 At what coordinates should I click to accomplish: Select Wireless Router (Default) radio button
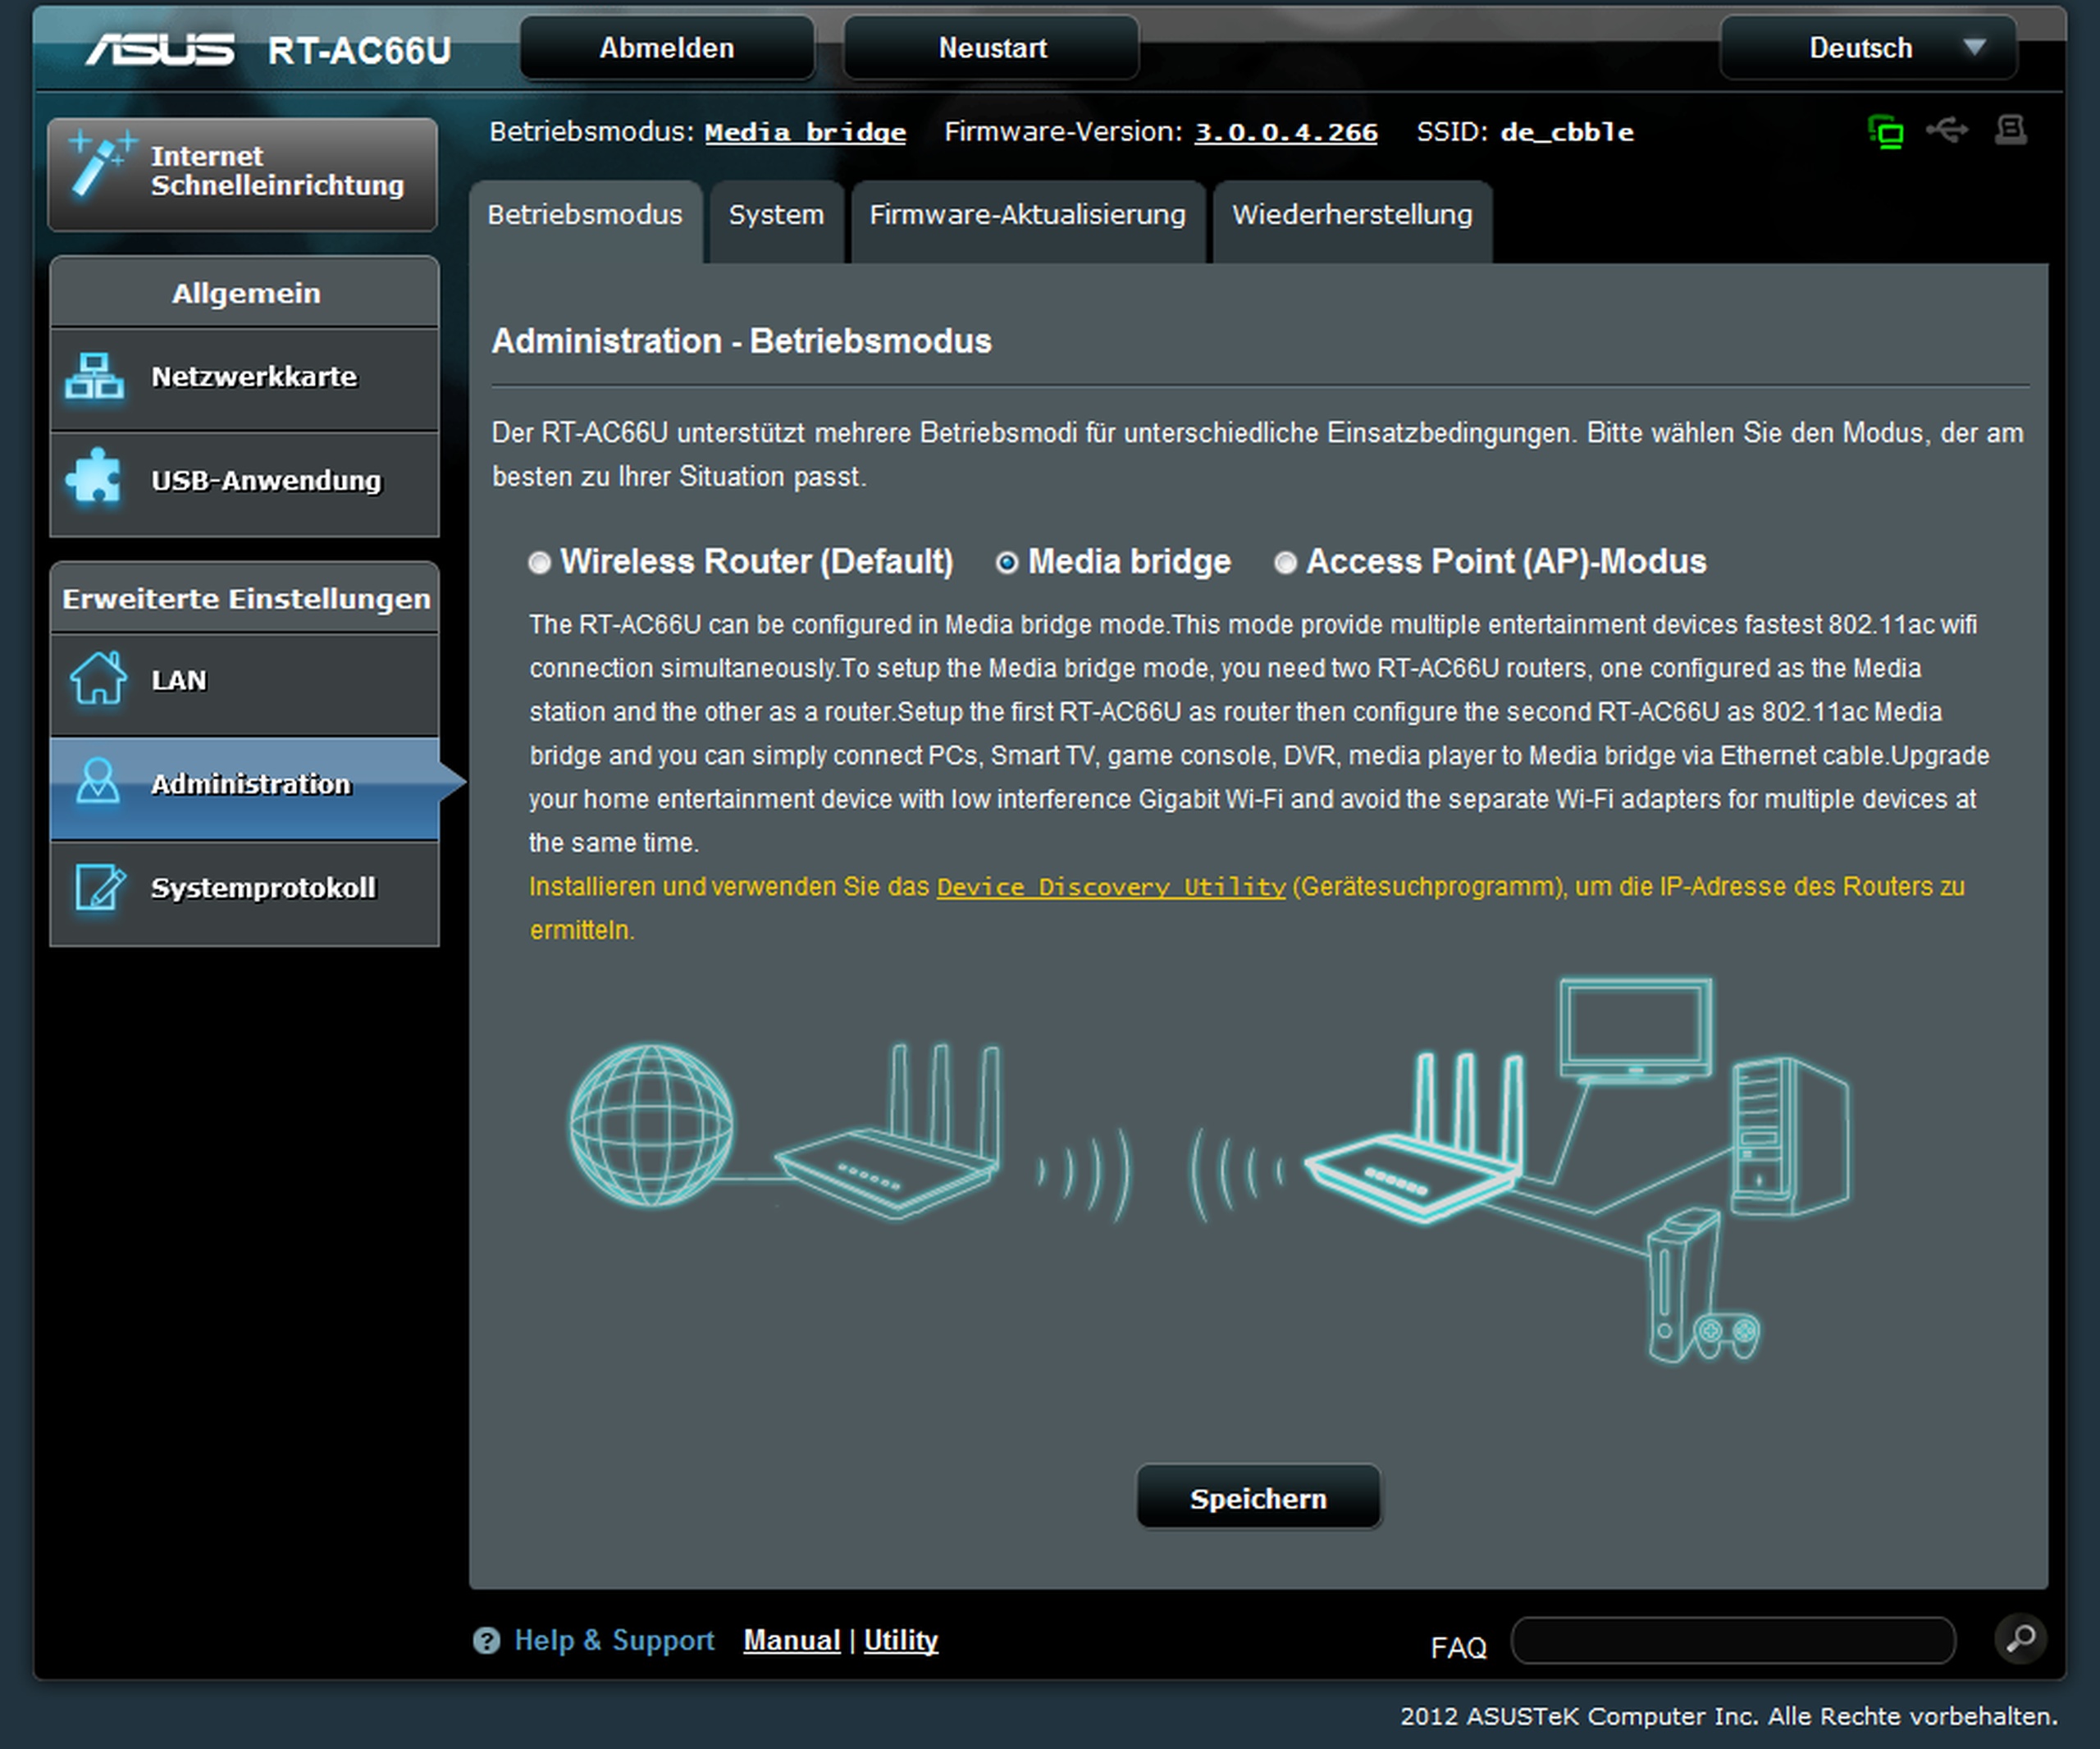coord(540,563)
